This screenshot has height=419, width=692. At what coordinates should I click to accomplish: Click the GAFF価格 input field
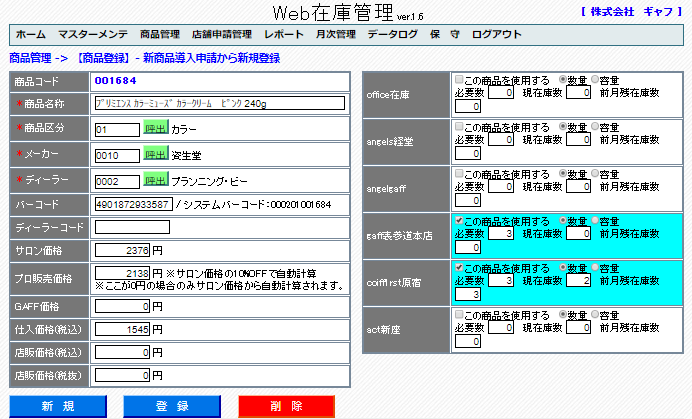point(122,306)
